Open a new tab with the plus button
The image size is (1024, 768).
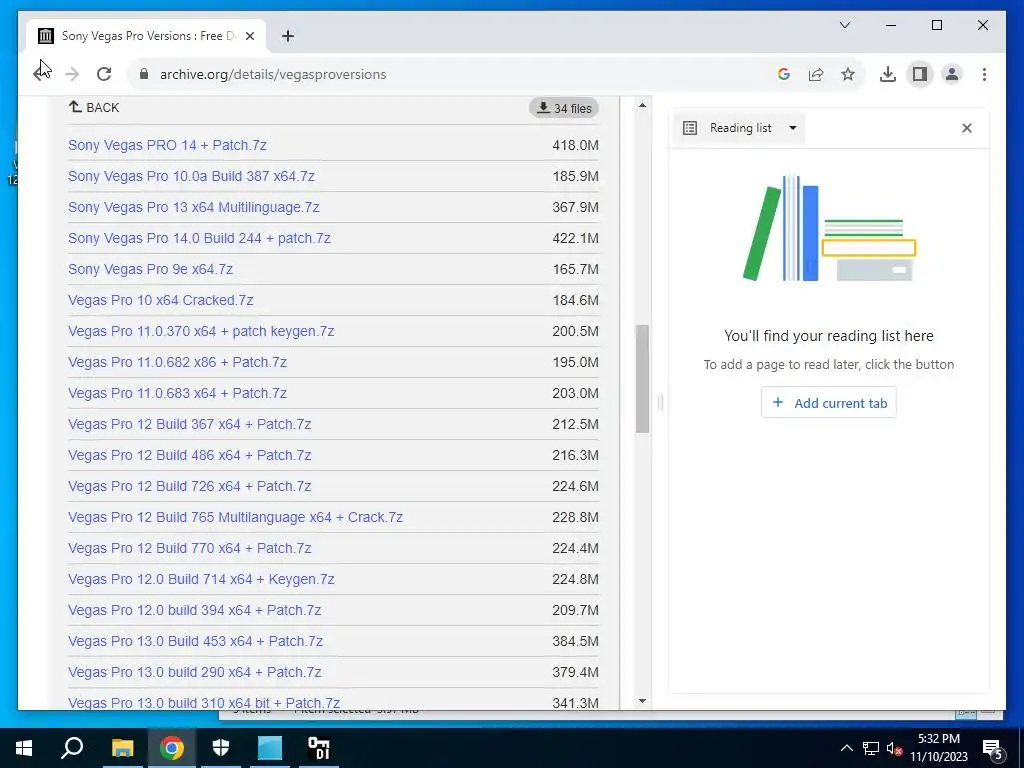pos(287,36)
